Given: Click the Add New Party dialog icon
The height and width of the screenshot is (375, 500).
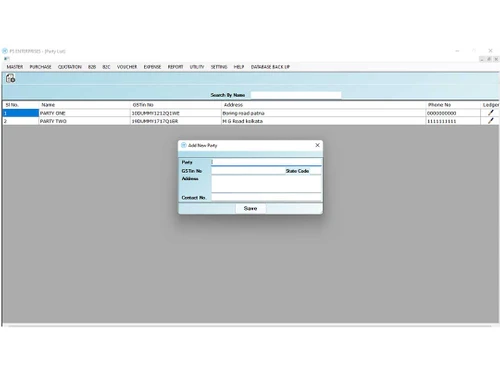Looking at the screenshot, I should [184, 145].
